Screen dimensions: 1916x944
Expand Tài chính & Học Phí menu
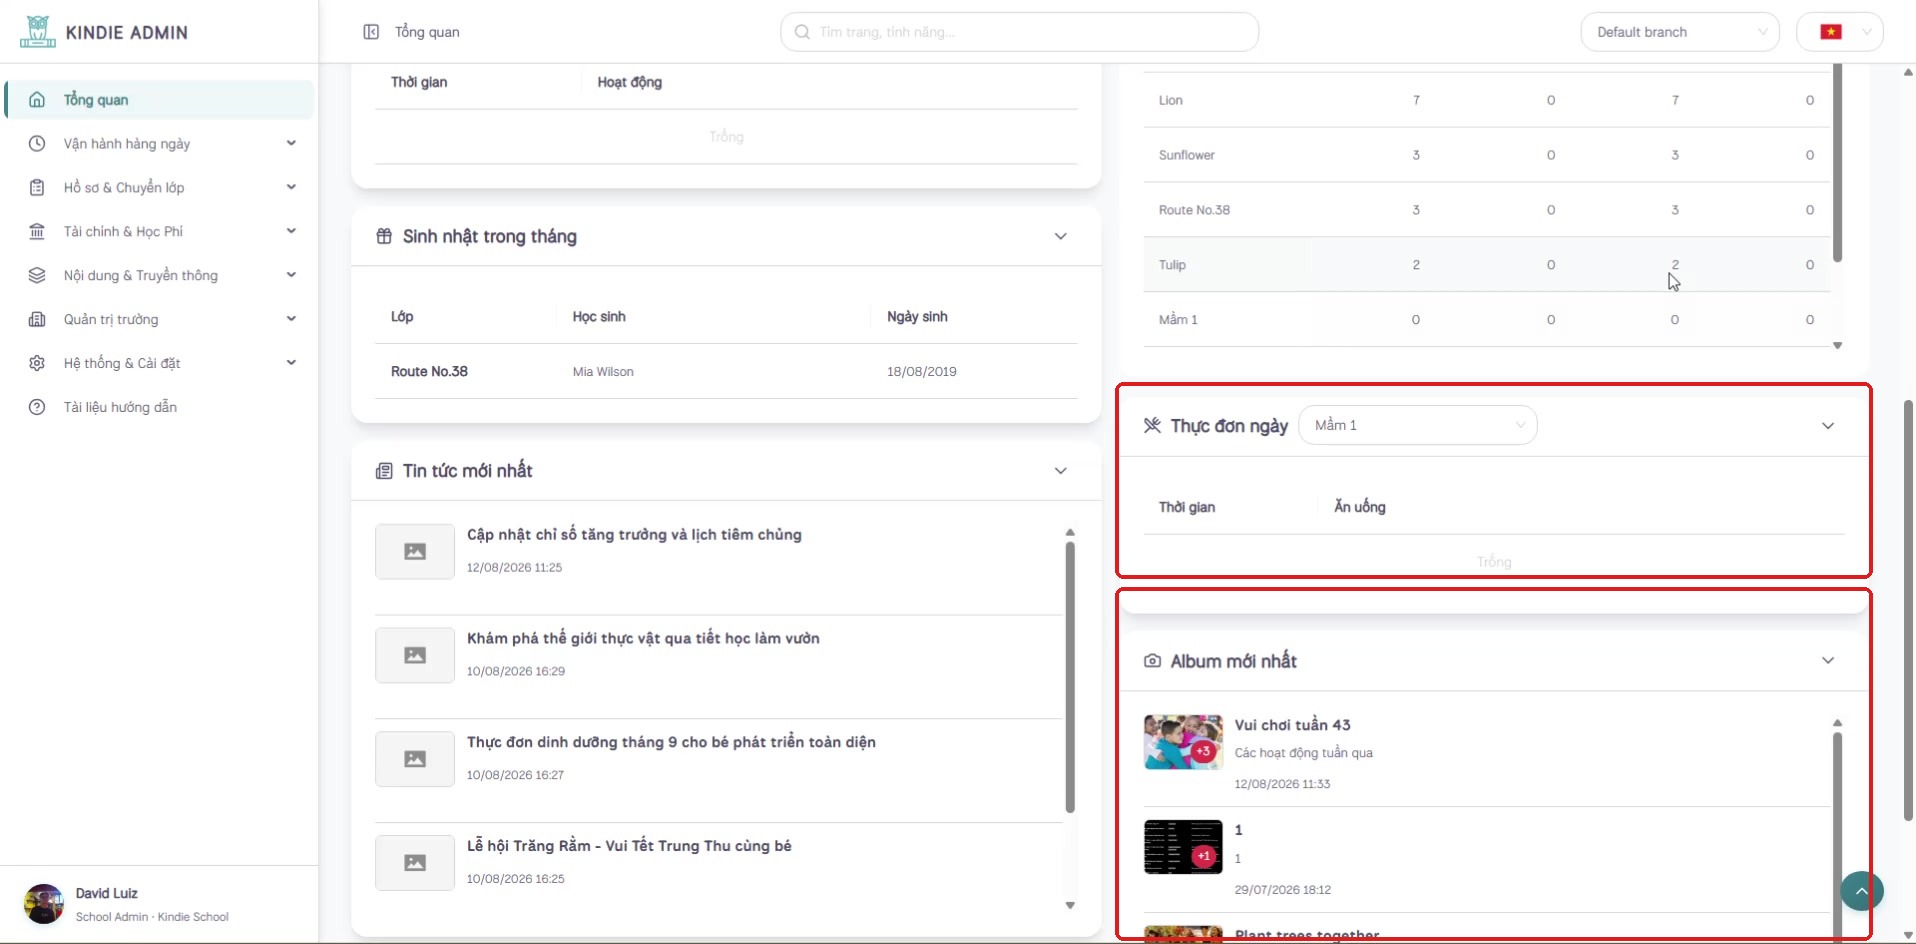click(160, 232)
